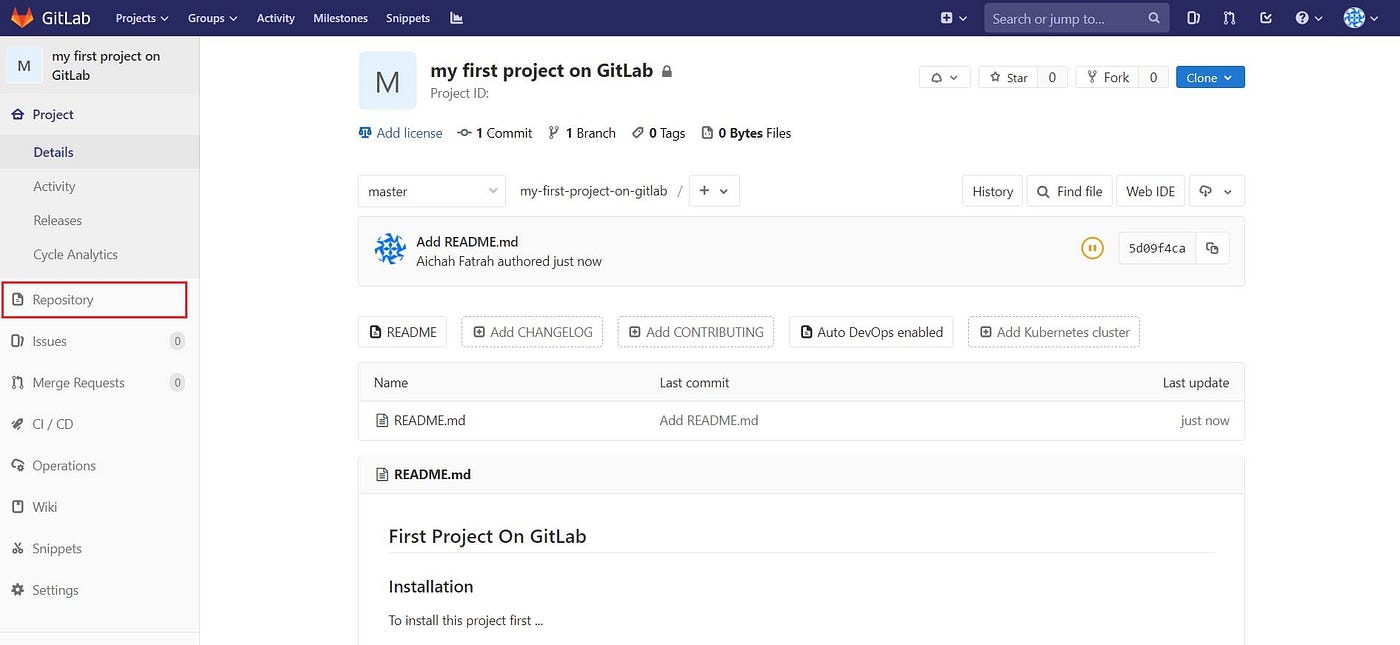The width and height of the screenshot is (1400, 645).
Task: Open the plus add-file dropdown
Action: tap(714, 191)
